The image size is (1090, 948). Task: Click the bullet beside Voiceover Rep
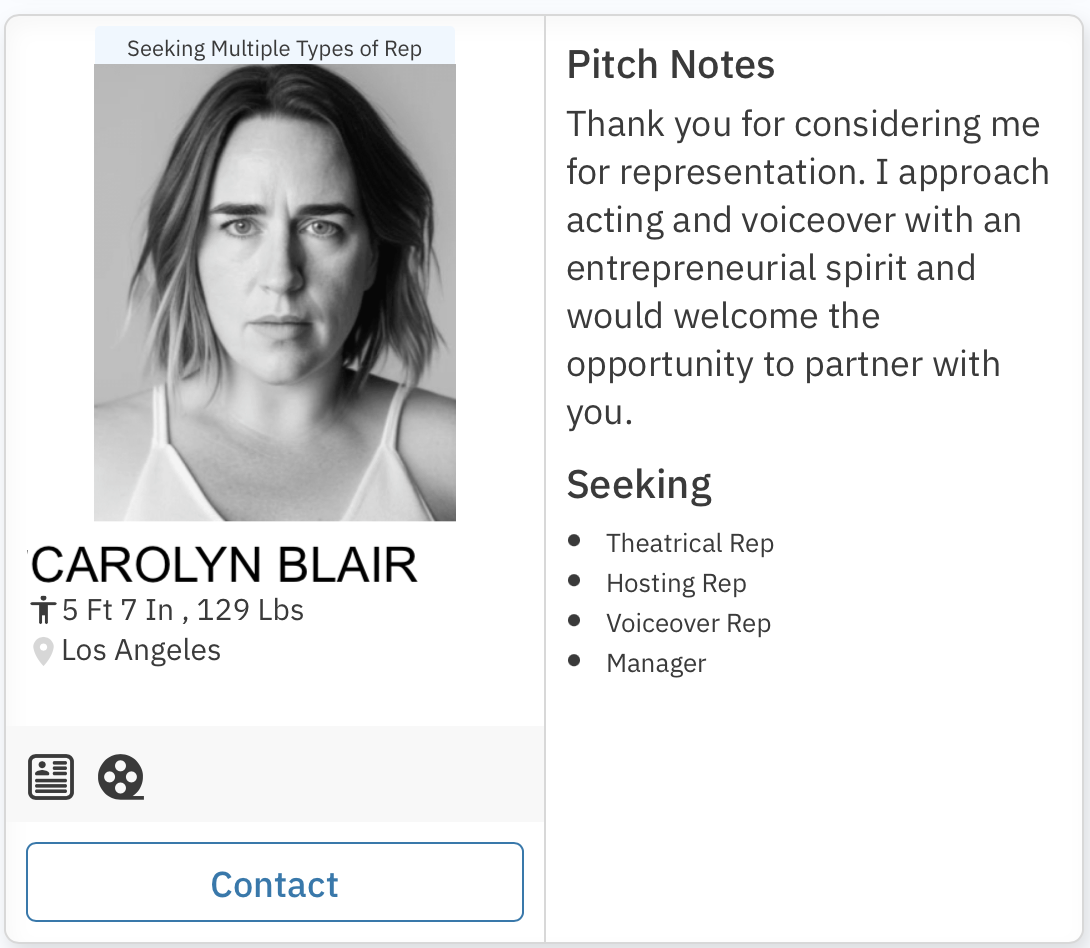tap(574, 621)
